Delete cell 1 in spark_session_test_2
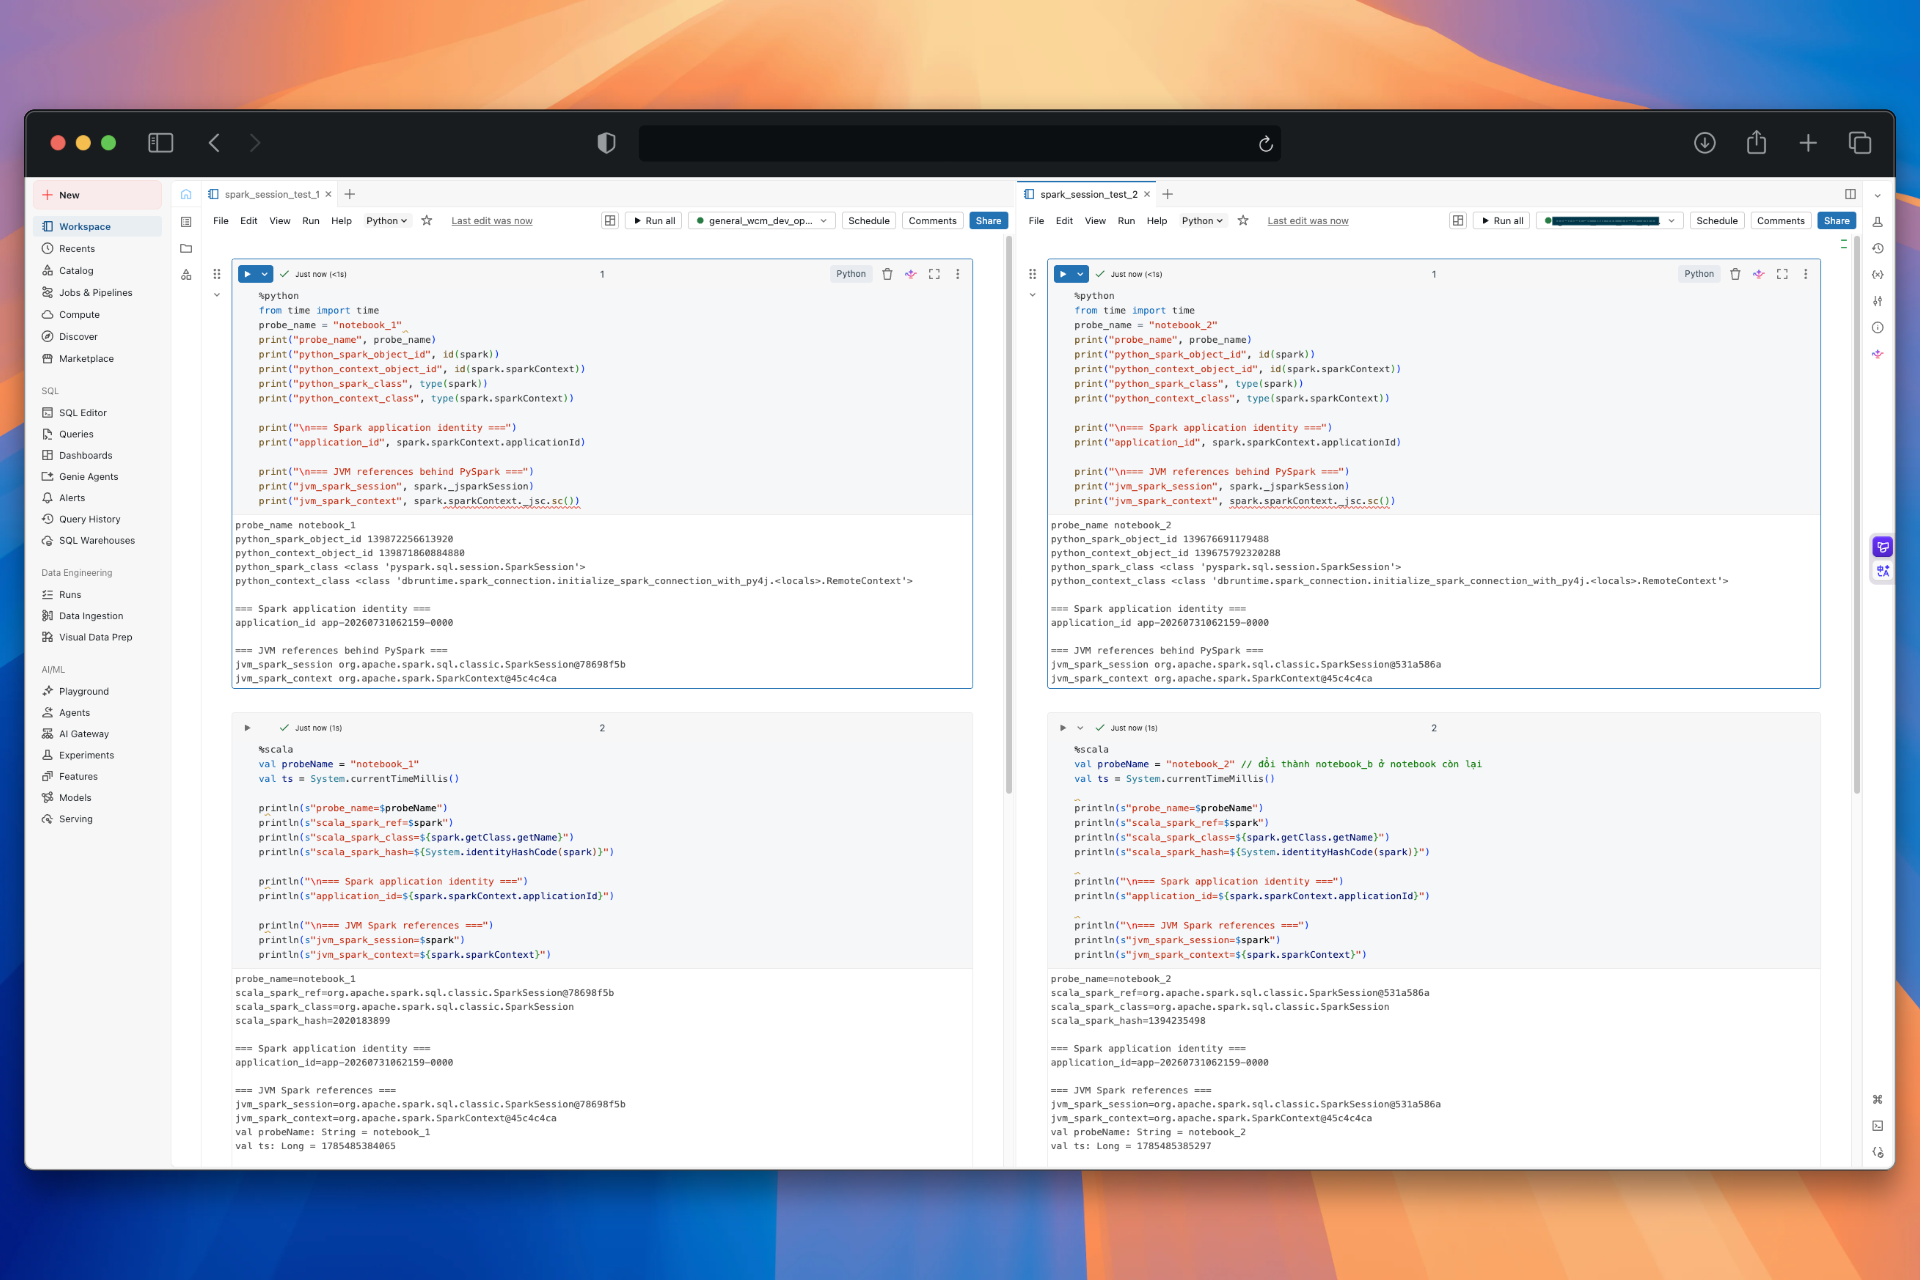Screen dimensions: 1920x1280 pos(1735,274)
